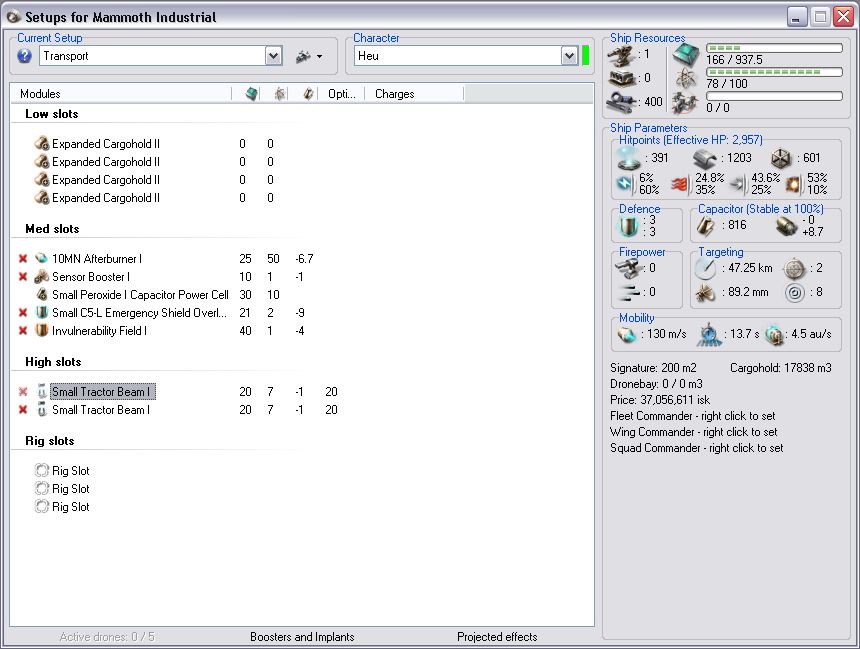Click the Small Peroxide Capacitor Power Cell icon
Viewport: 860px width, 649px height.
click(42, 295)
